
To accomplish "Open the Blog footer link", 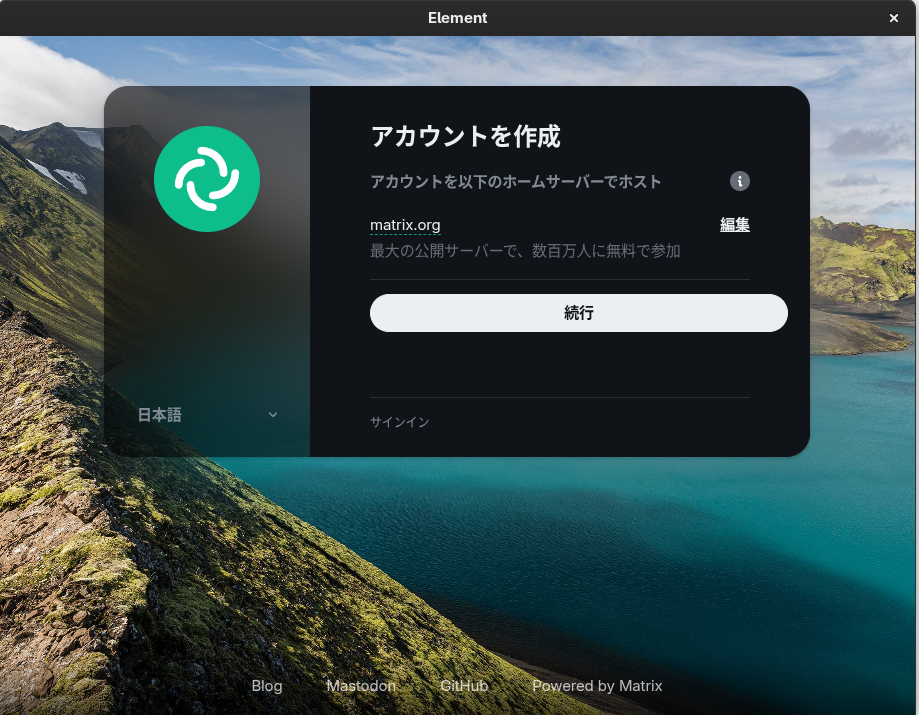I will point(267,686).
